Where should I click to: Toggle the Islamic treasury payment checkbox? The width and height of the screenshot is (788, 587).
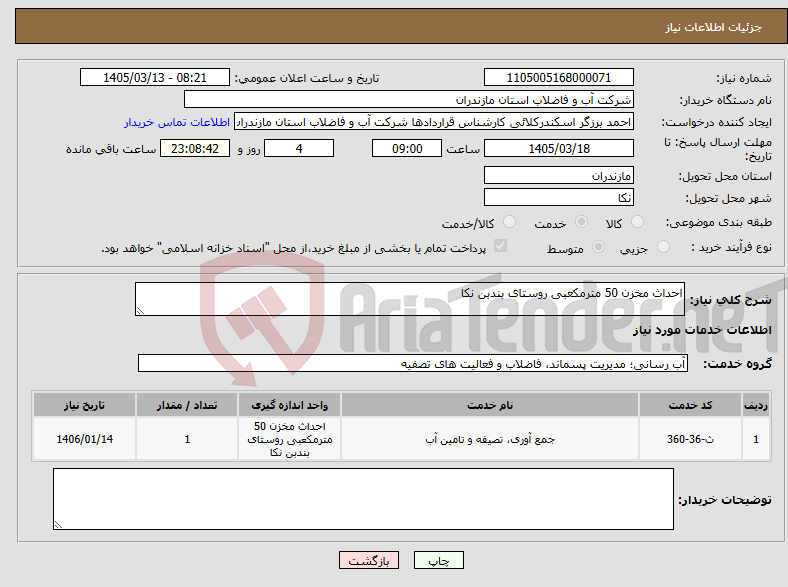coord(501,246)
